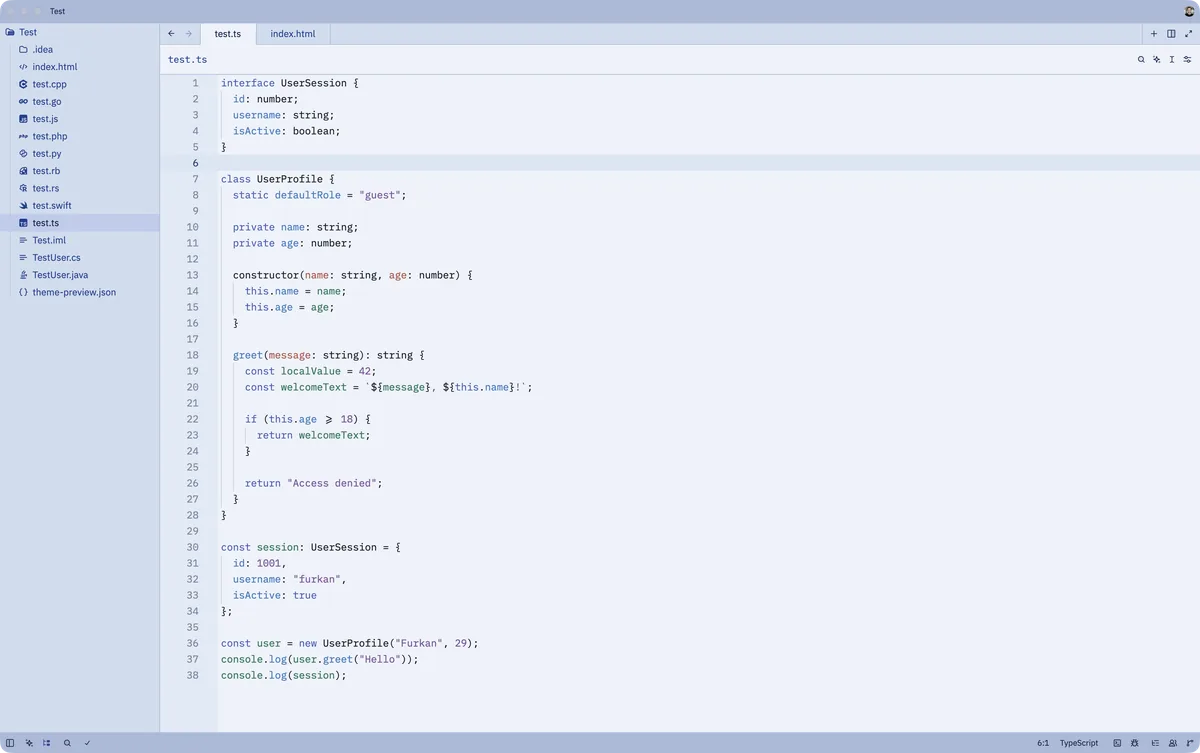Open TestUser.java in the file tree
Viewport: 1200px width, 753px height.
point(80,275)
